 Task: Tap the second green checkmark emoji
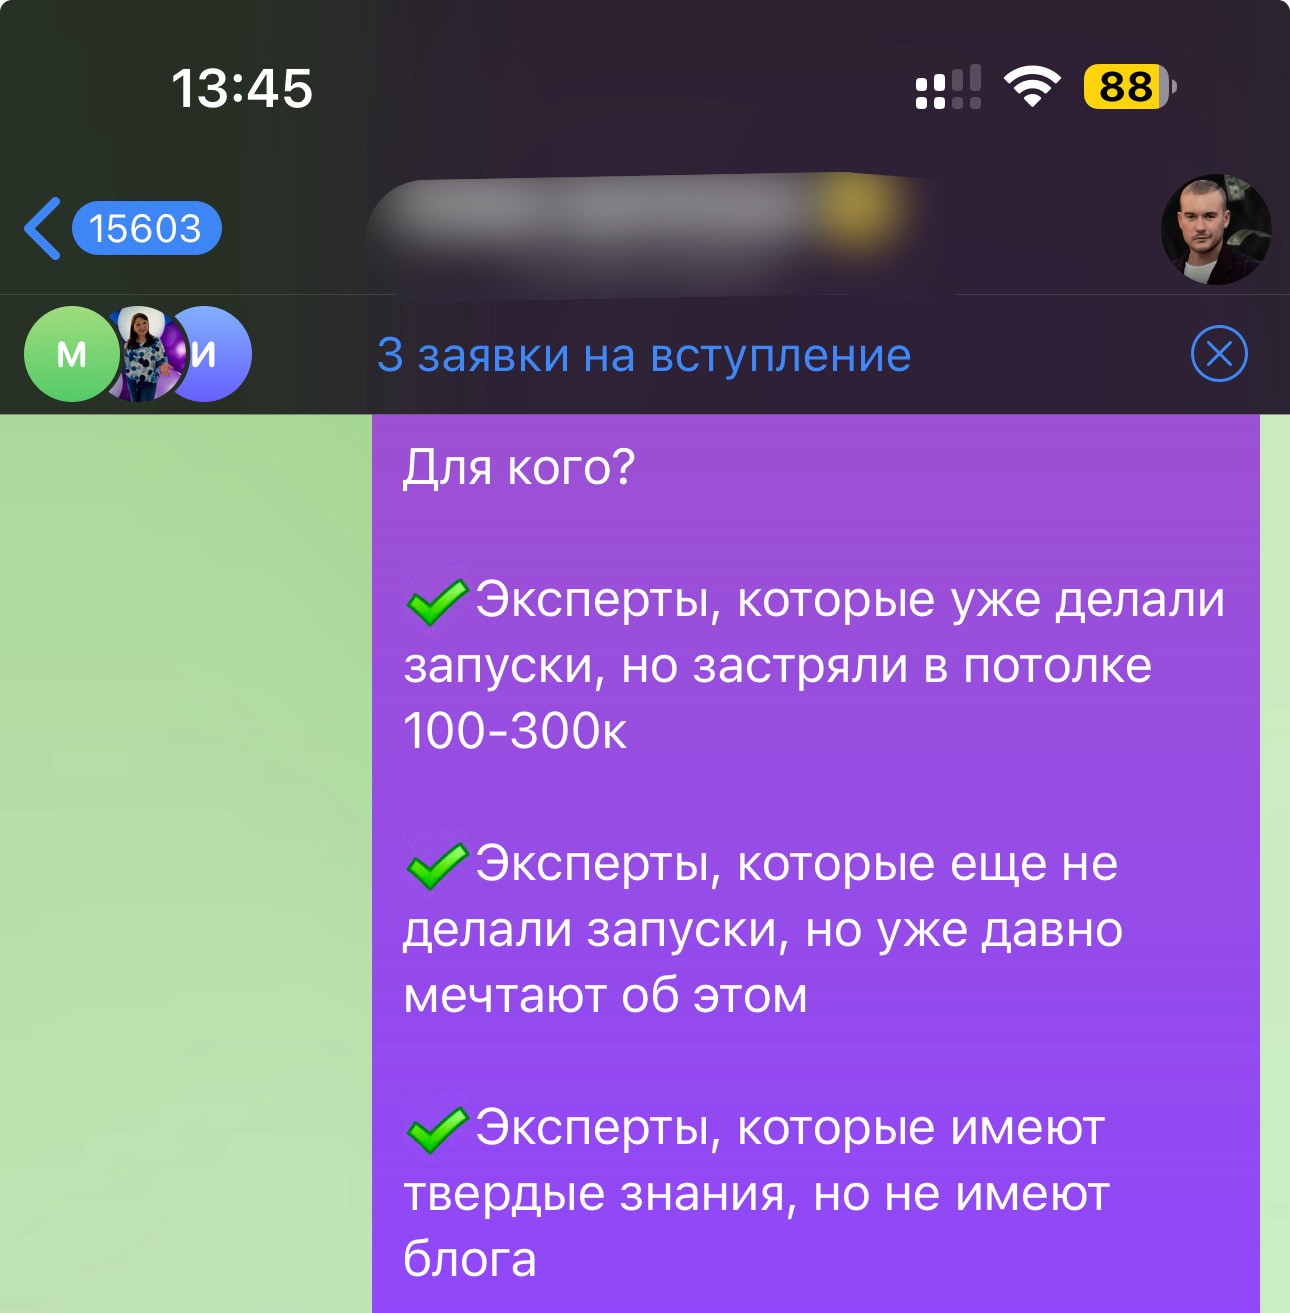pos(437,866)
